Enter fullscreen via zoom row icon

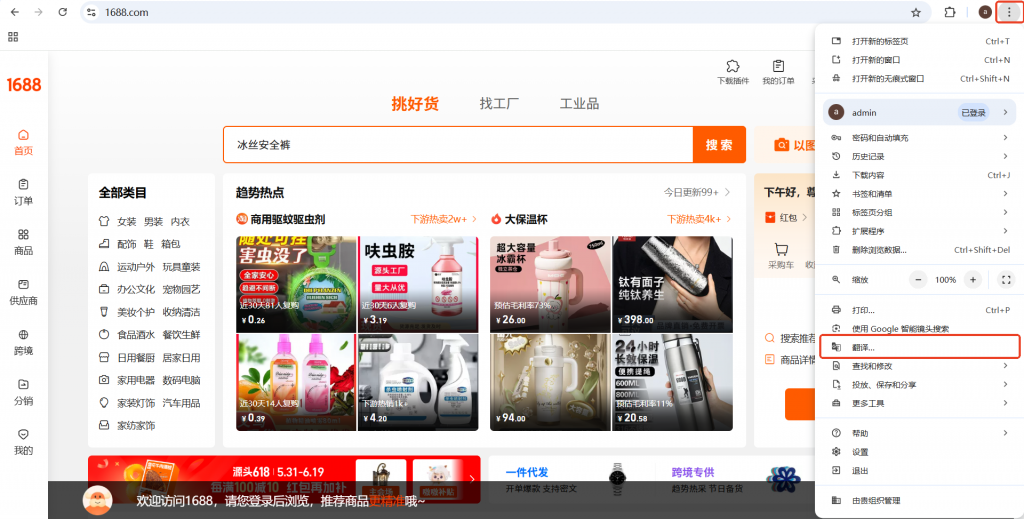(x=1006, y=280)
